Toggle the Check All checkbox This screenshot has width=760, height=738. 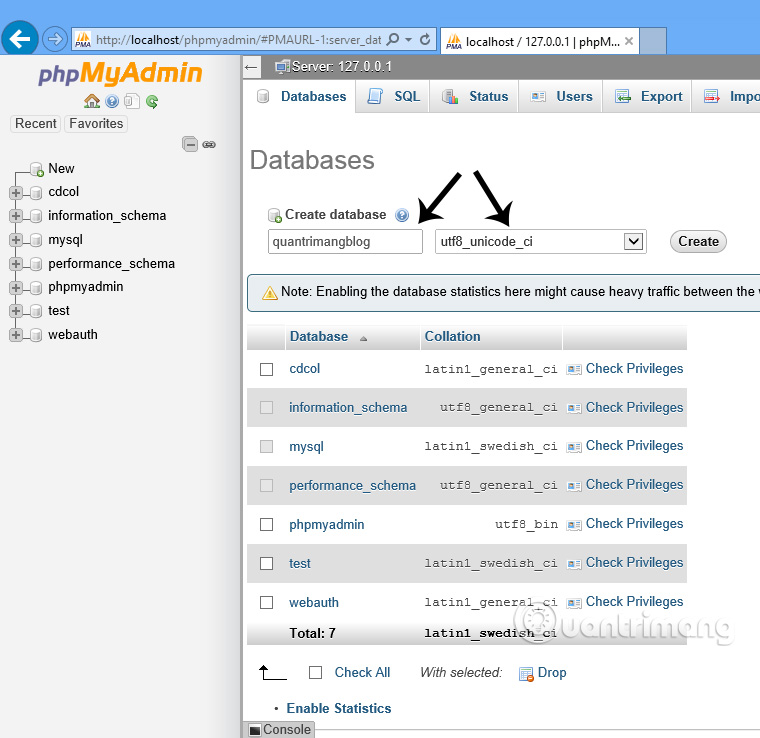(x=316, y=673)
